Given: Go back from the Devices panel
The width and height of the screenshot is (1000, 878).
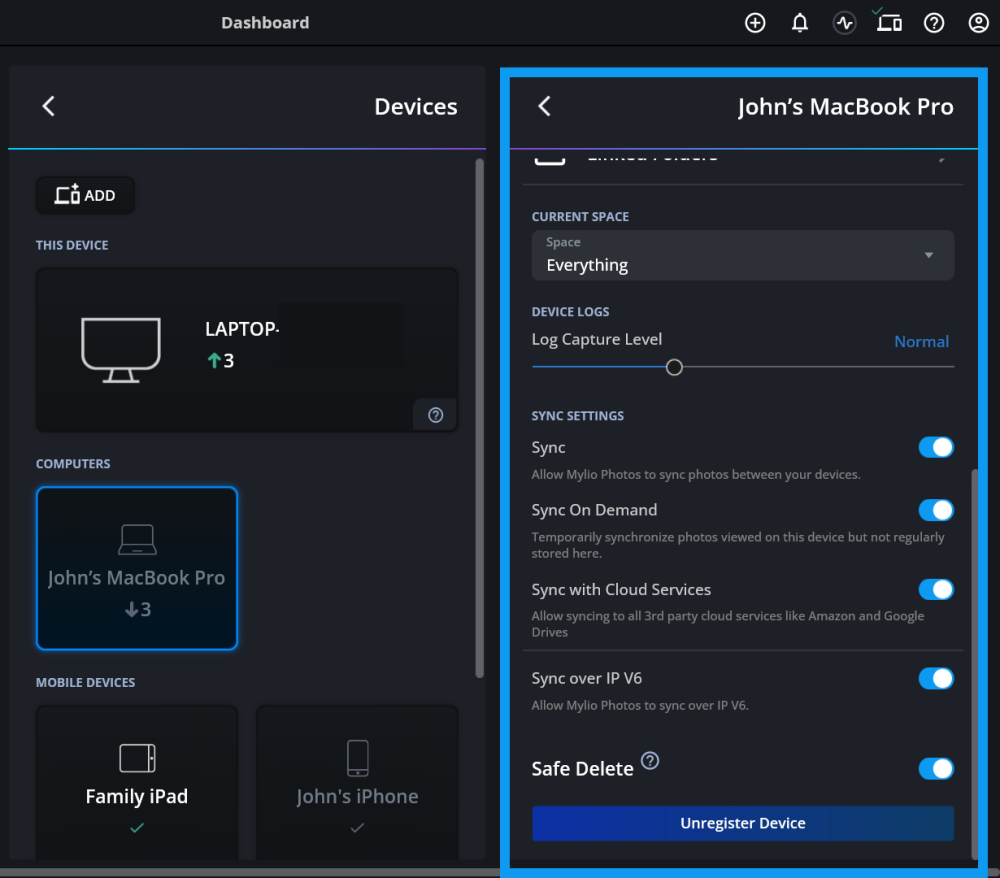Looking at the screenshot, I should click(x=48, y=107).
